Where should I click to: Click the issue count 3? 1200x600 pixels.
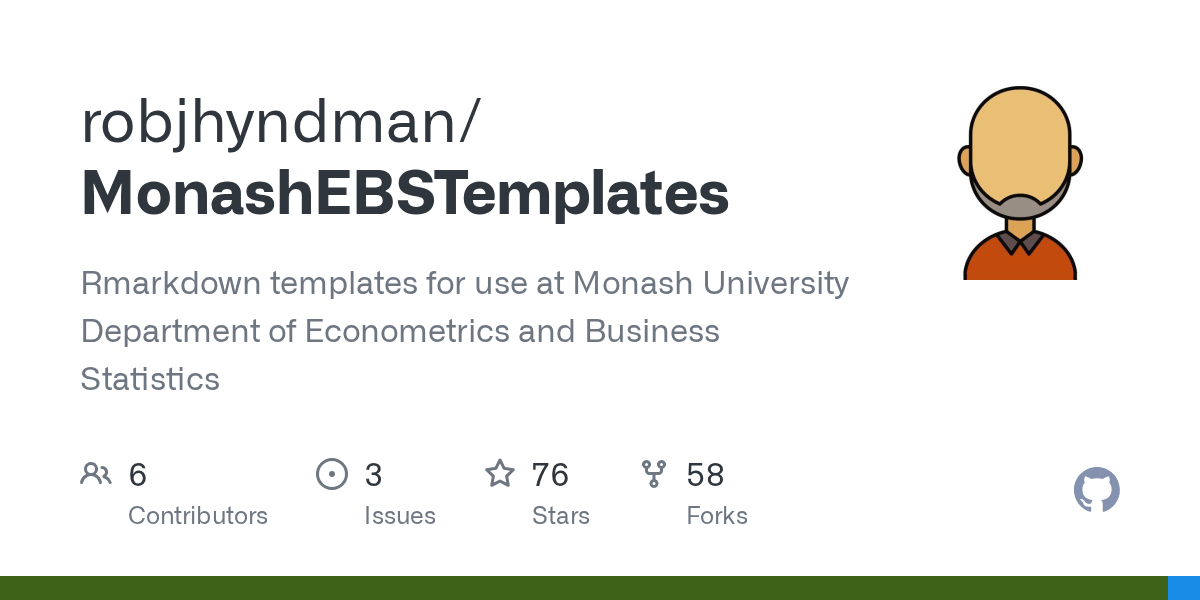373,474
